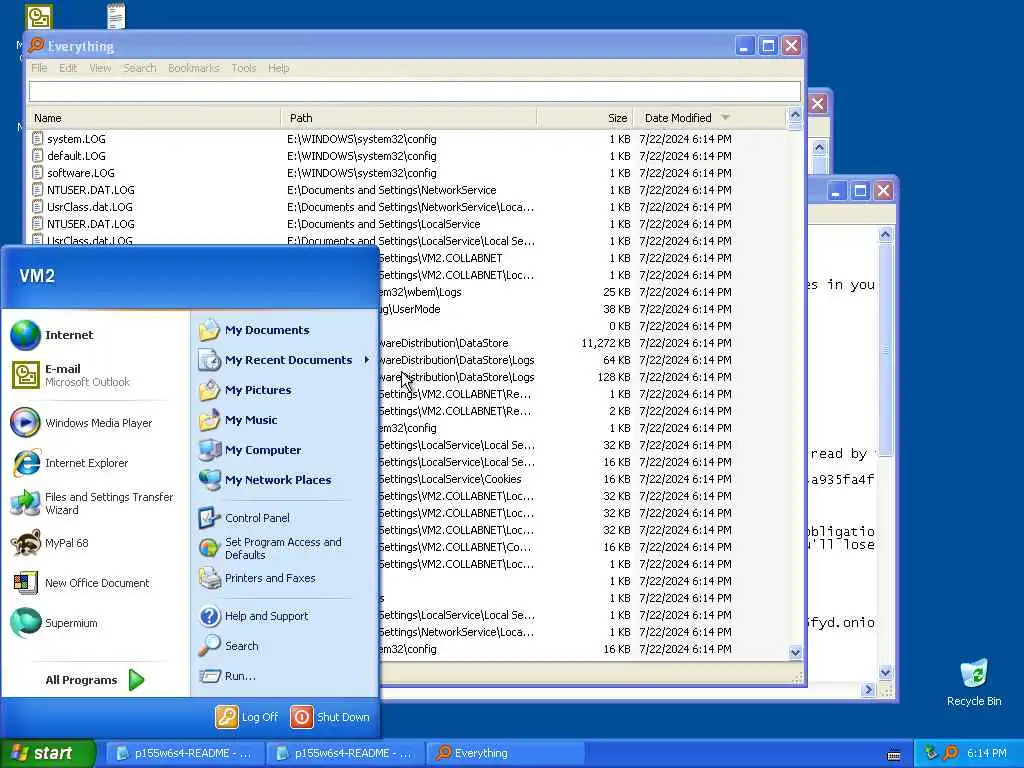Screen dimensions: 1024x768
Task: Open My Pictures folder
Action: [x=244, y=390]
